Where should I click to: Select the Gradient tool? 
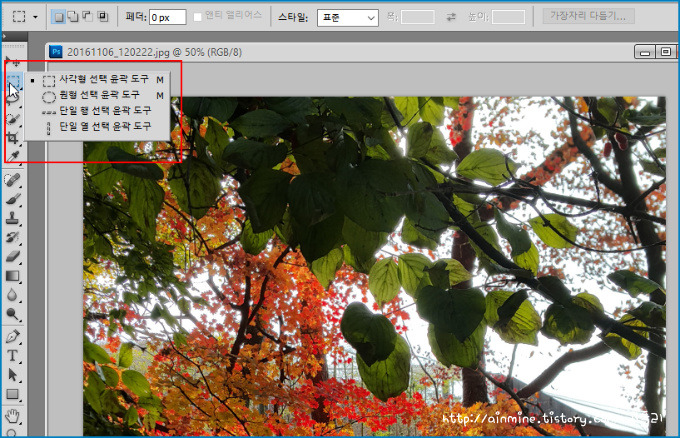click(13, 276)
